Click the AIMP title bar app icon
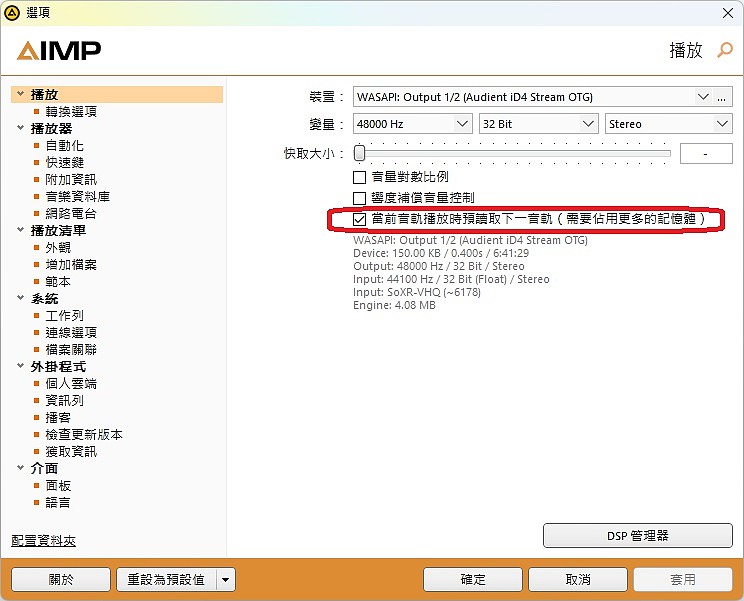Image resolution: width=744 pixels, height=601 pixels. [12, 12]
